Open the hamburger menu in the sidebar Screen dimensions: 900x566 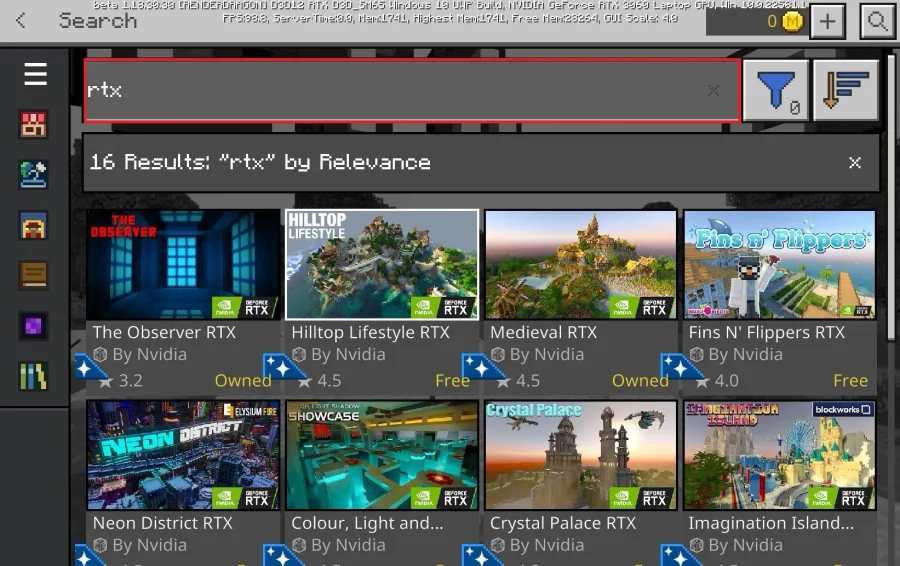point(35,74)
